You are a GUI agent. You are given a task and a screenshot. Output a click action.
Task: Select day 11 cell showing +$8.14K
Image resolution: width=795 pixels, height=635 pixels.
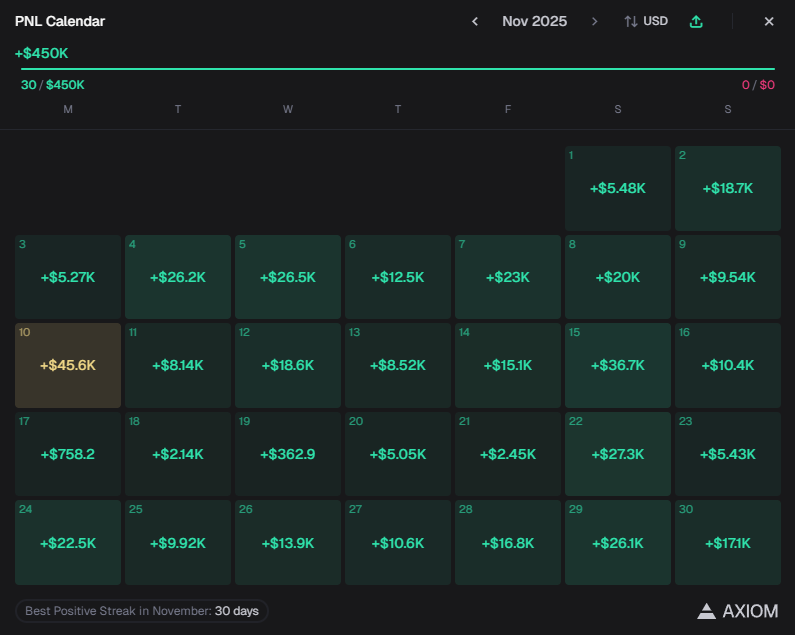(x=178, y=365)
